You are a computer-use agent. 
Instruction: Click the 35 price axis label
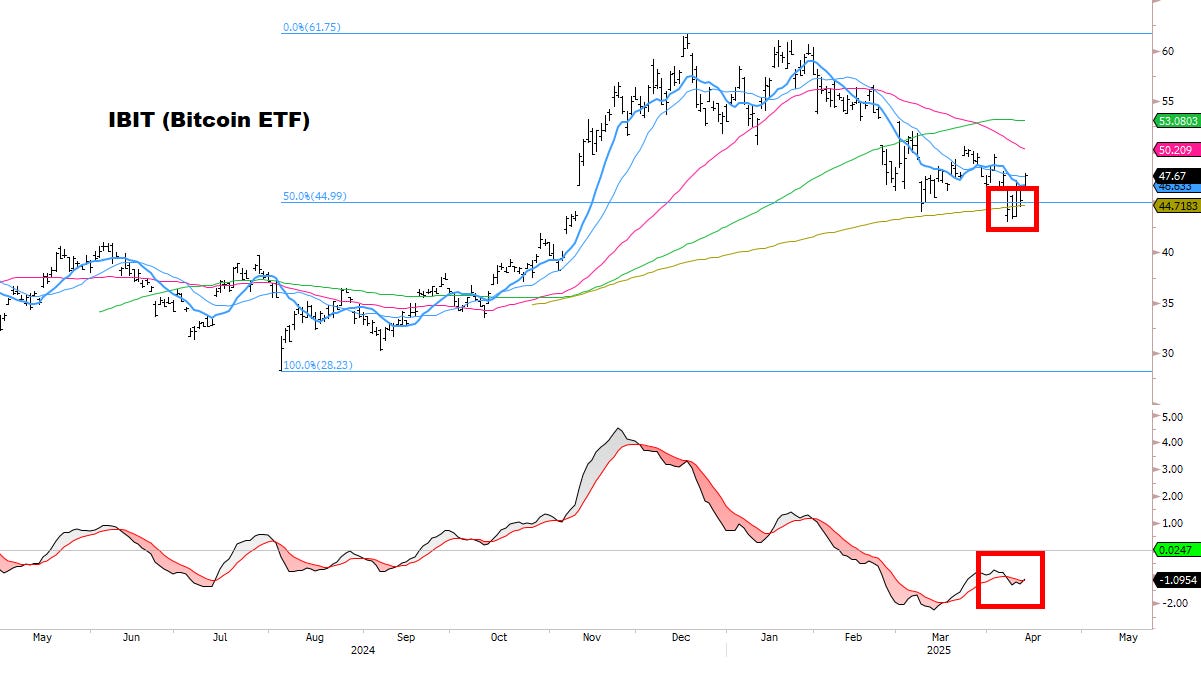pos(1166,303)
